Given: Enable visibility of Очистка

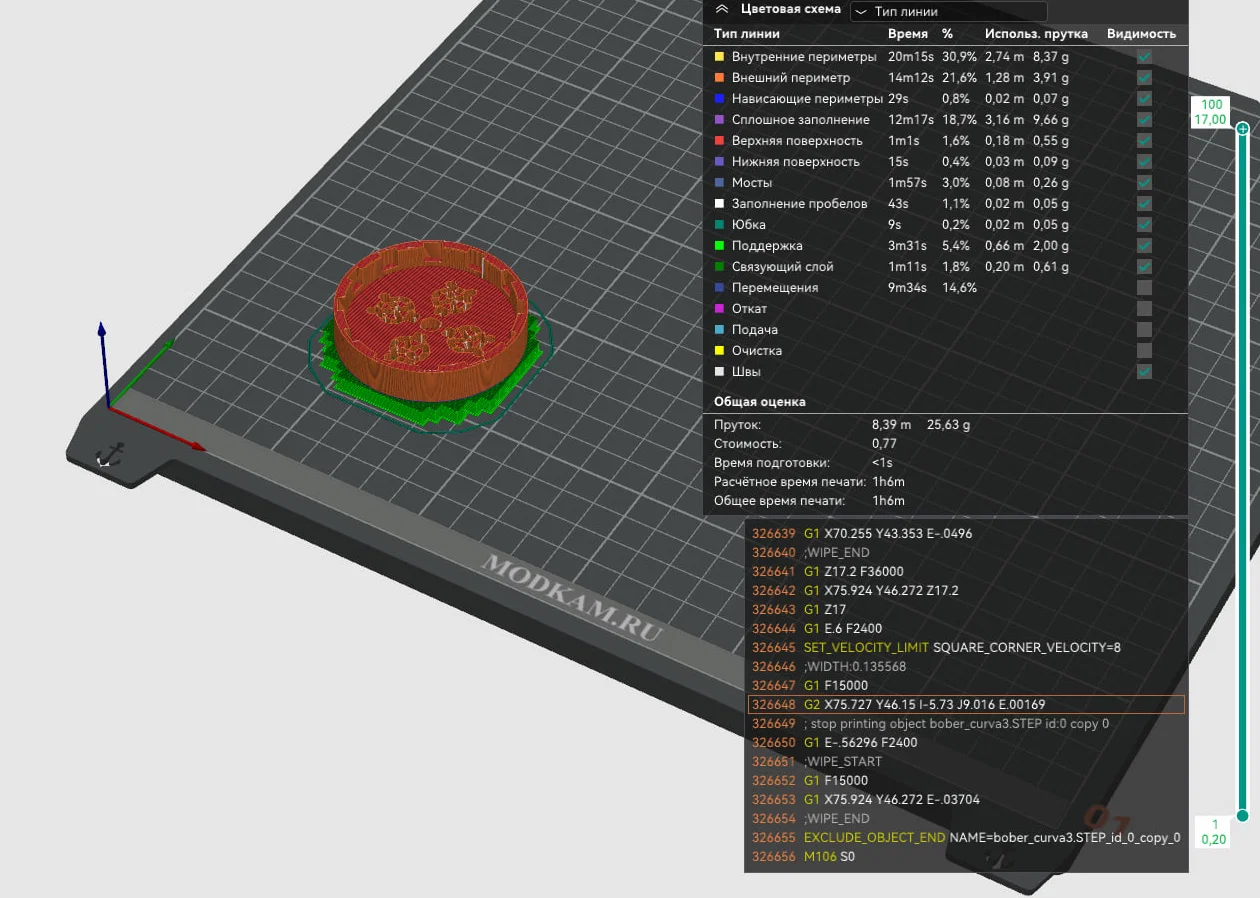Looking at the screenshot, I should (x=1144, y=351).
